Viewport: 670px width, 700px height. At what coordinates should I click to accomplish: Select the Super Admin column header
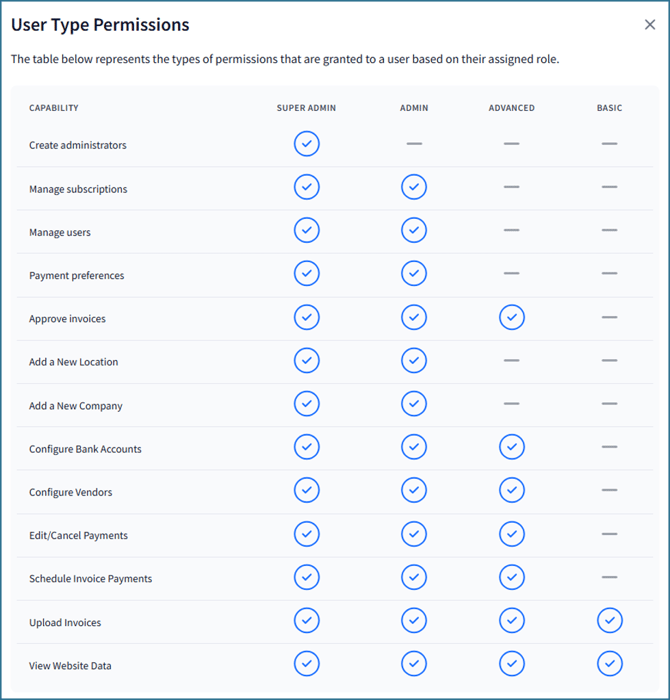[306, 108]
